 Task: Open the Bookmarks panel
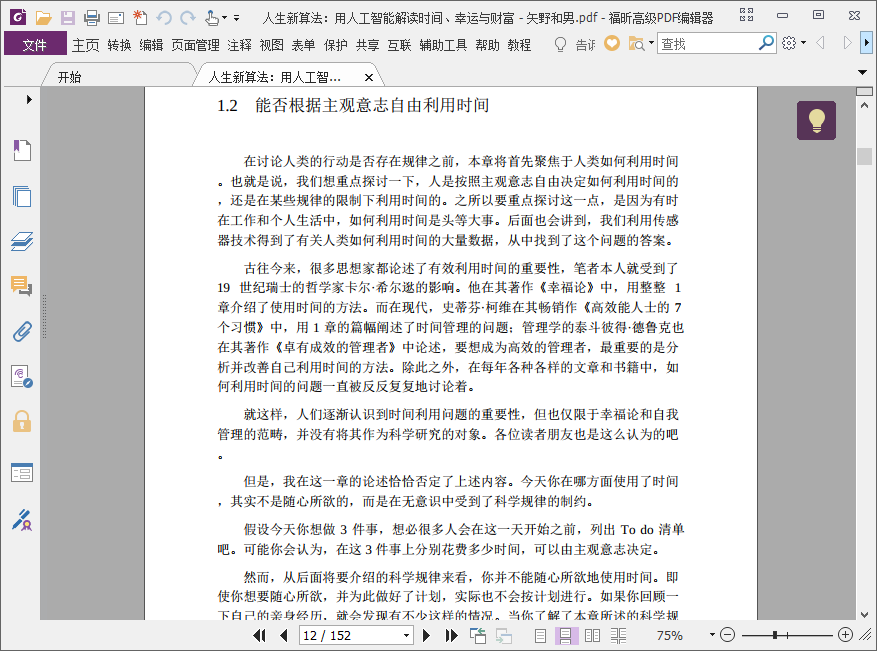[22, 150]
